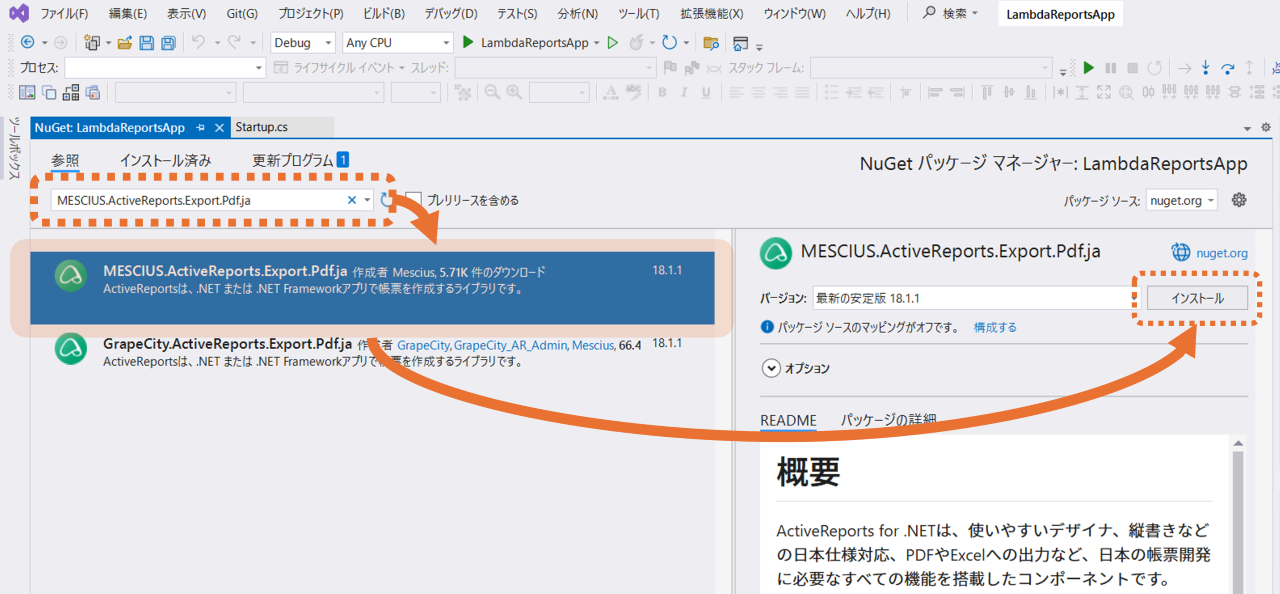Click the Zoom Out magnifier icon
Viewport: 1280px width, 594px height.
493,93
